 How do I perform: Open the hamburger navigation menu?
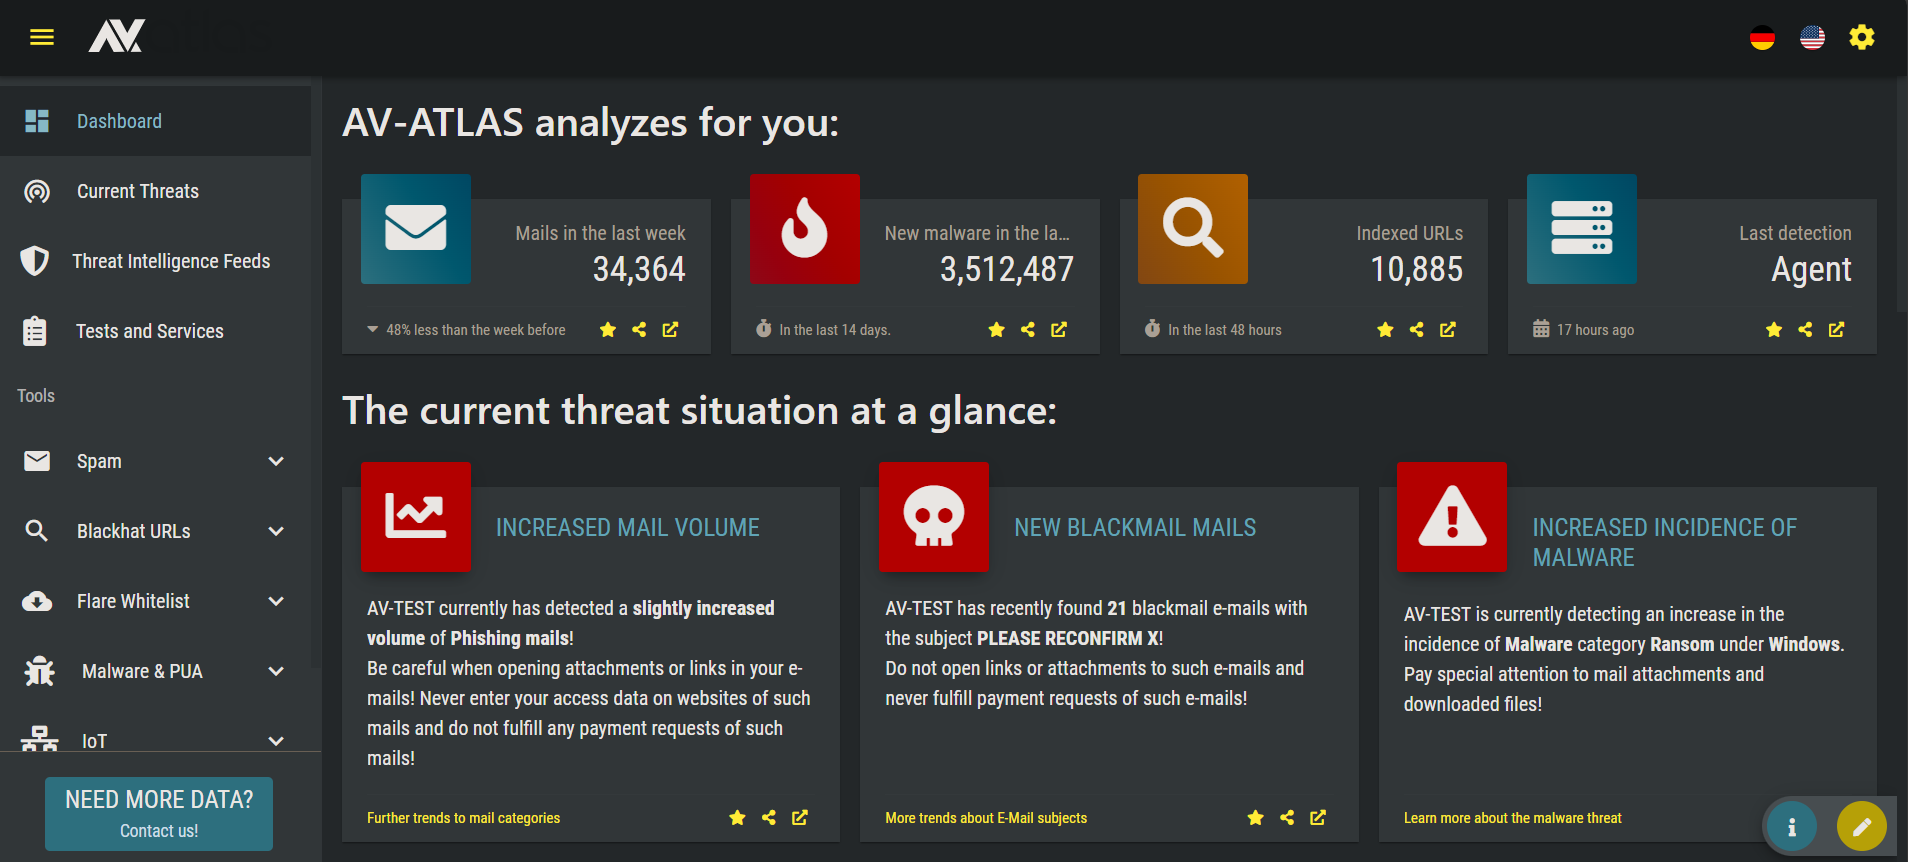[x=42, y=37]
